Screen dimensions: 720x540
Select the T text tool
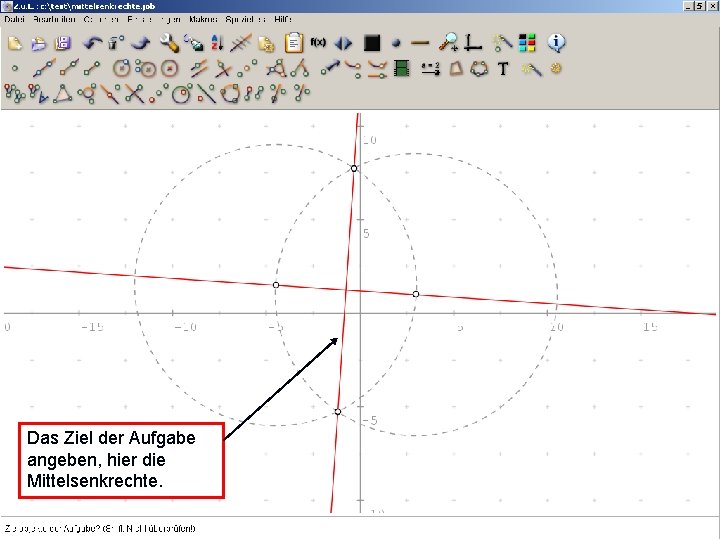[503, 69]
